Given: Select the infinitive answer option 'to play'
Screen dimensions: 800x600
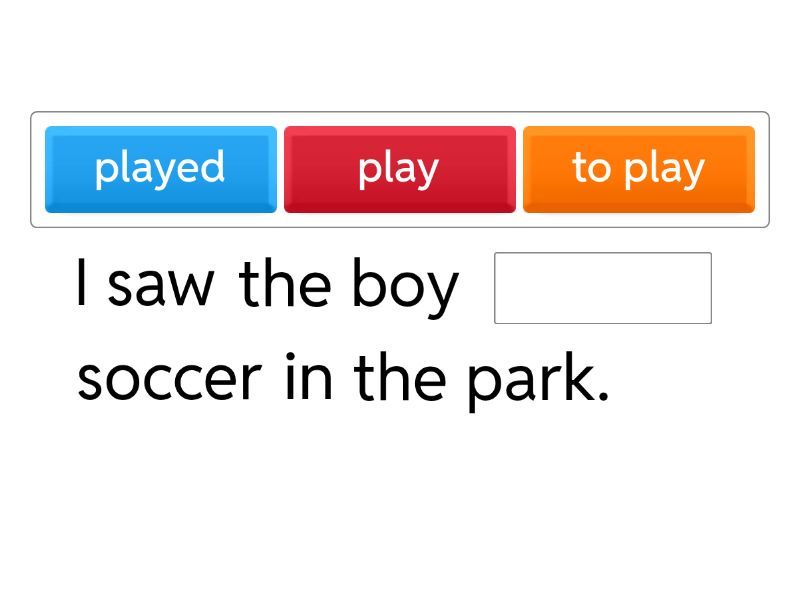Looking at the screenshot, I should pos(638,168).
